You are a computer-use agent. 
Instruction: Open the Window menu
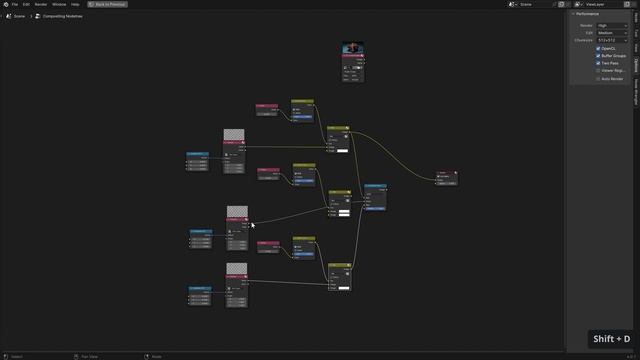[x=59, y=4]
